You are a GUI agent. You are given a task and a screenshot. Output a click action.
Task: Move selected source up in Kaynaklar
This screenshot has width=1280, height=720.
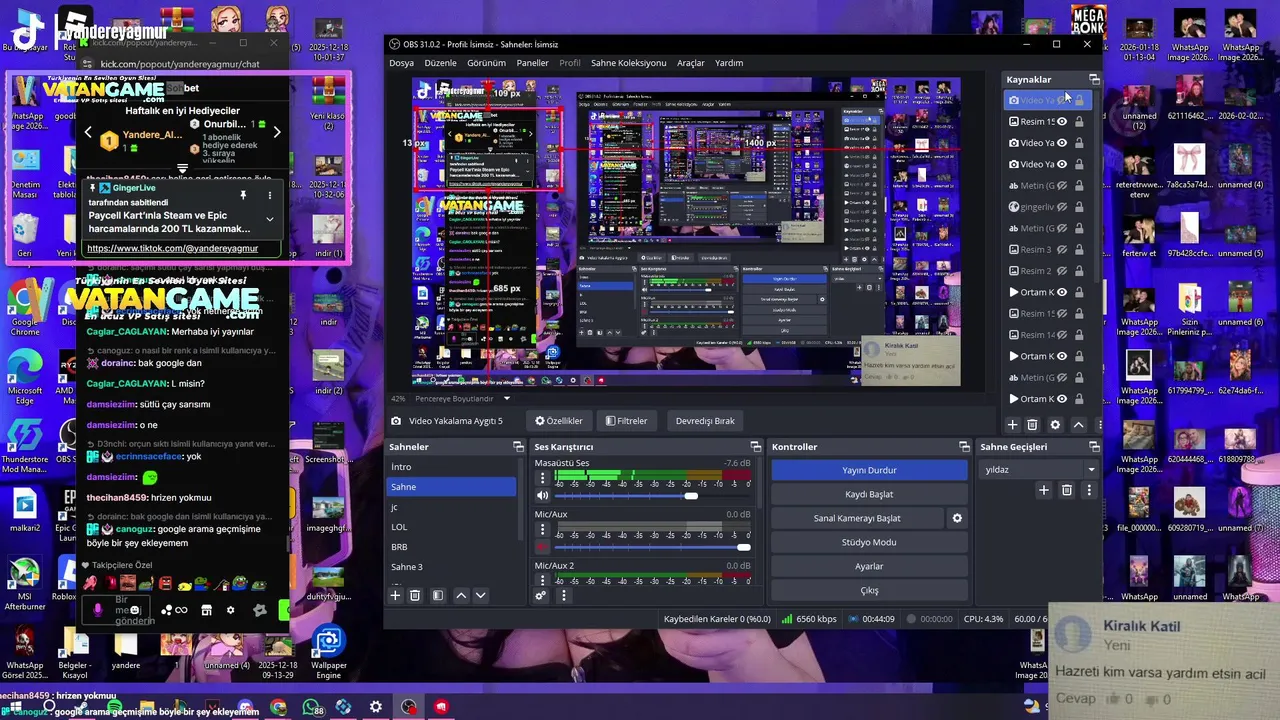(1078, 425)
